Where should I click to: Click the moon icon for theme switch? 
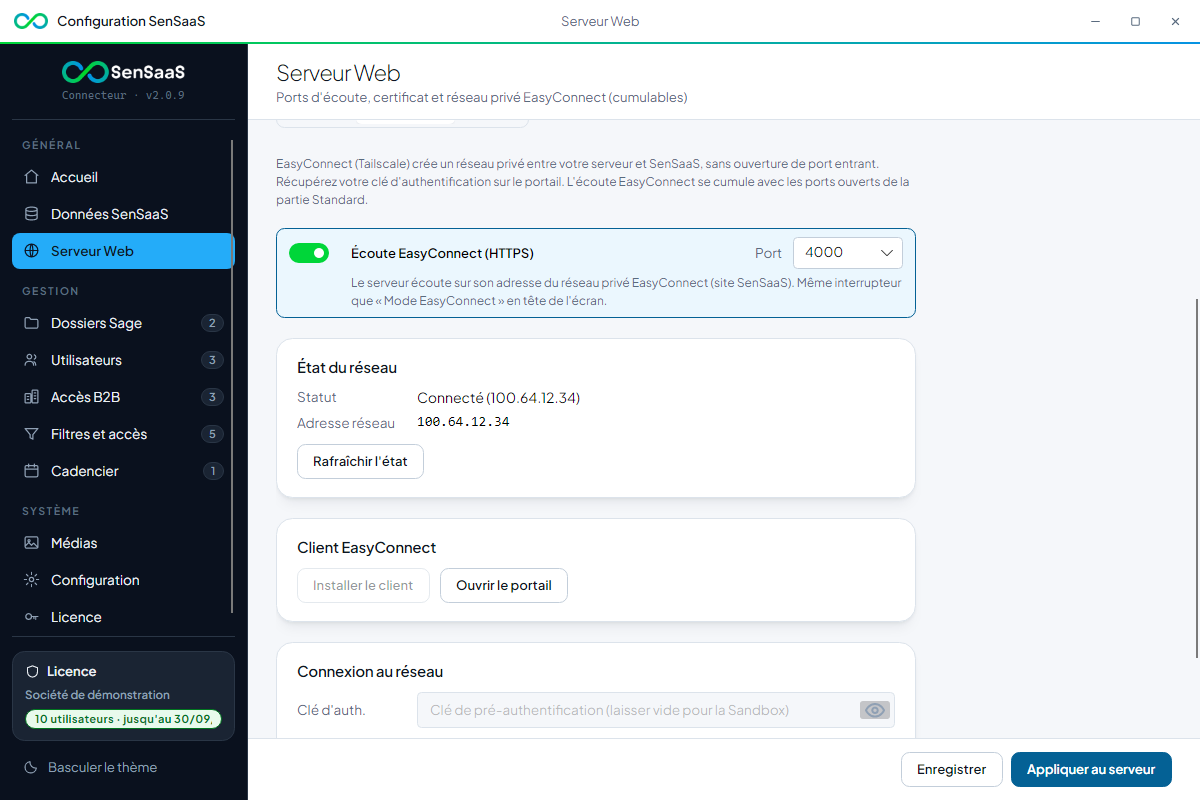30,767
